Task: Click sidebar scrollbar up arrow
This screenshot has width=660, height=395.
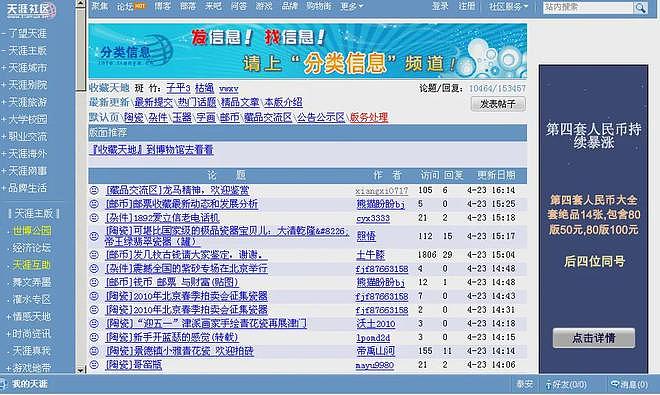Action: (80, 4)
